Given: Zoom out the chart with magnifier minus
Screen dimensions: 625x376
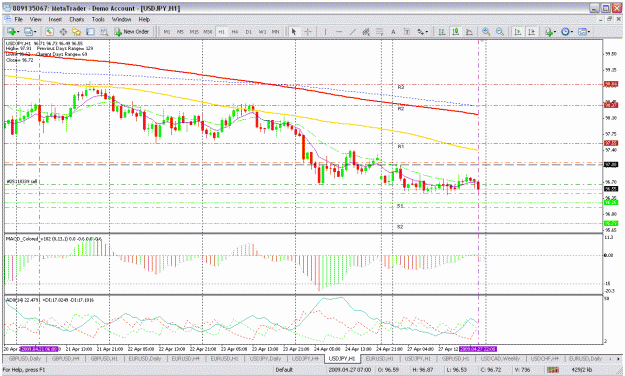Looking at the screenshot, I should [500, 31].
